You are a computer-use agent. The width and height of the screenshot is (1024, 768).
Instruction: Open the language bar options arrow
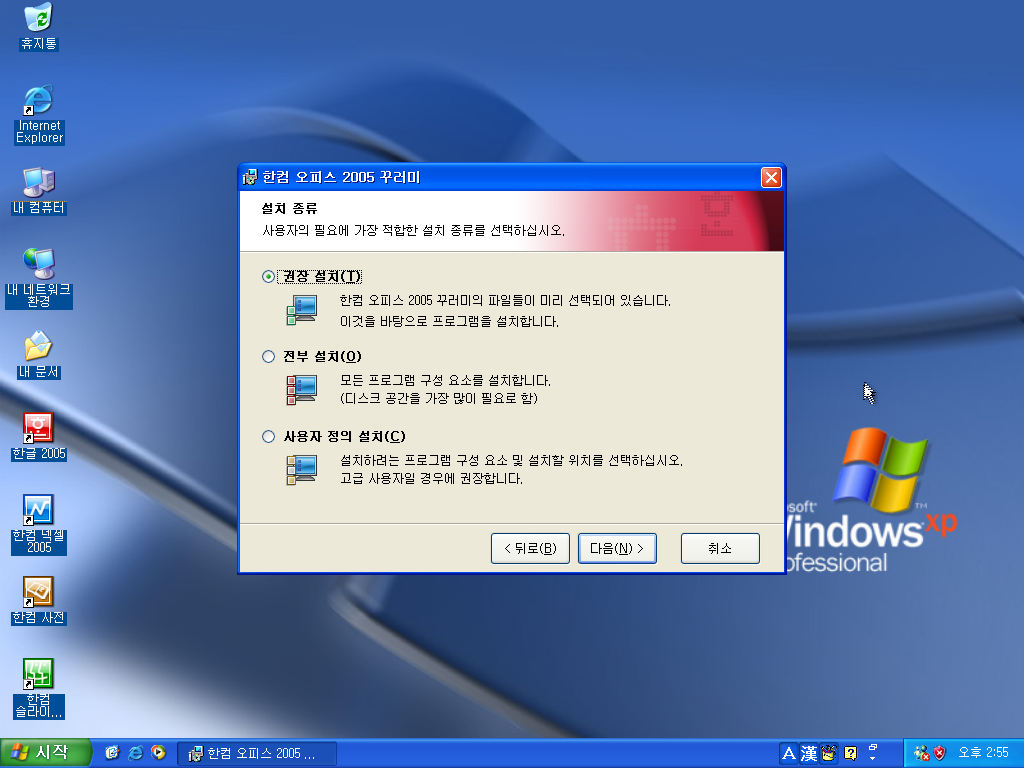tap(872, 758)
